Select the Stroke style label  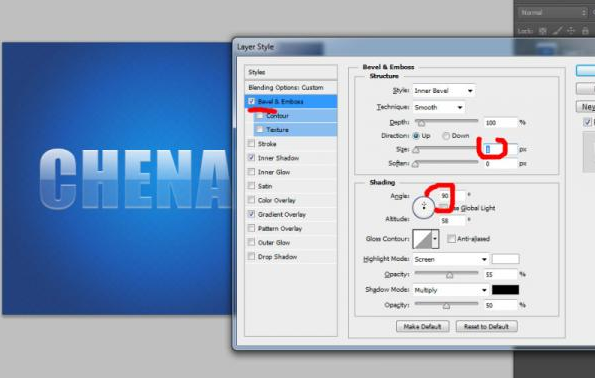pyautogui.click(x=267, y=144)
